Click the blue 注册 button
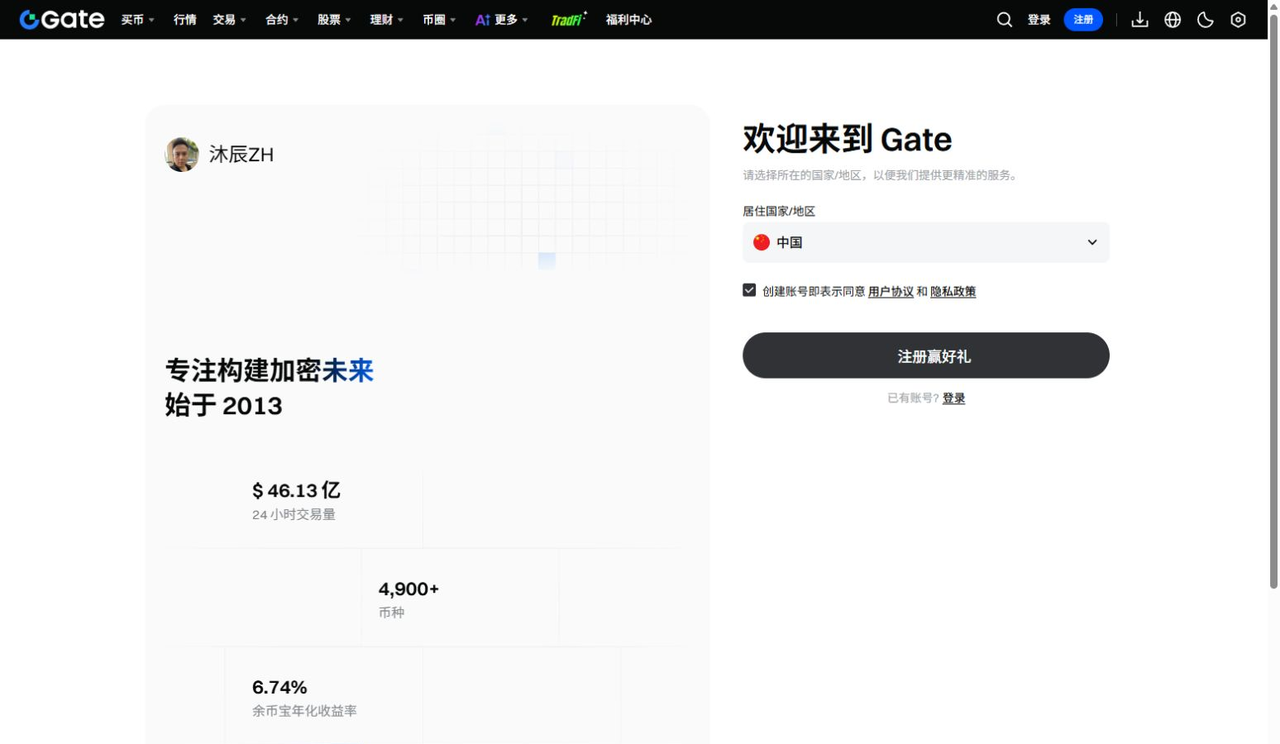Viewport: 1280px width, 744px height. (1083, 20)
